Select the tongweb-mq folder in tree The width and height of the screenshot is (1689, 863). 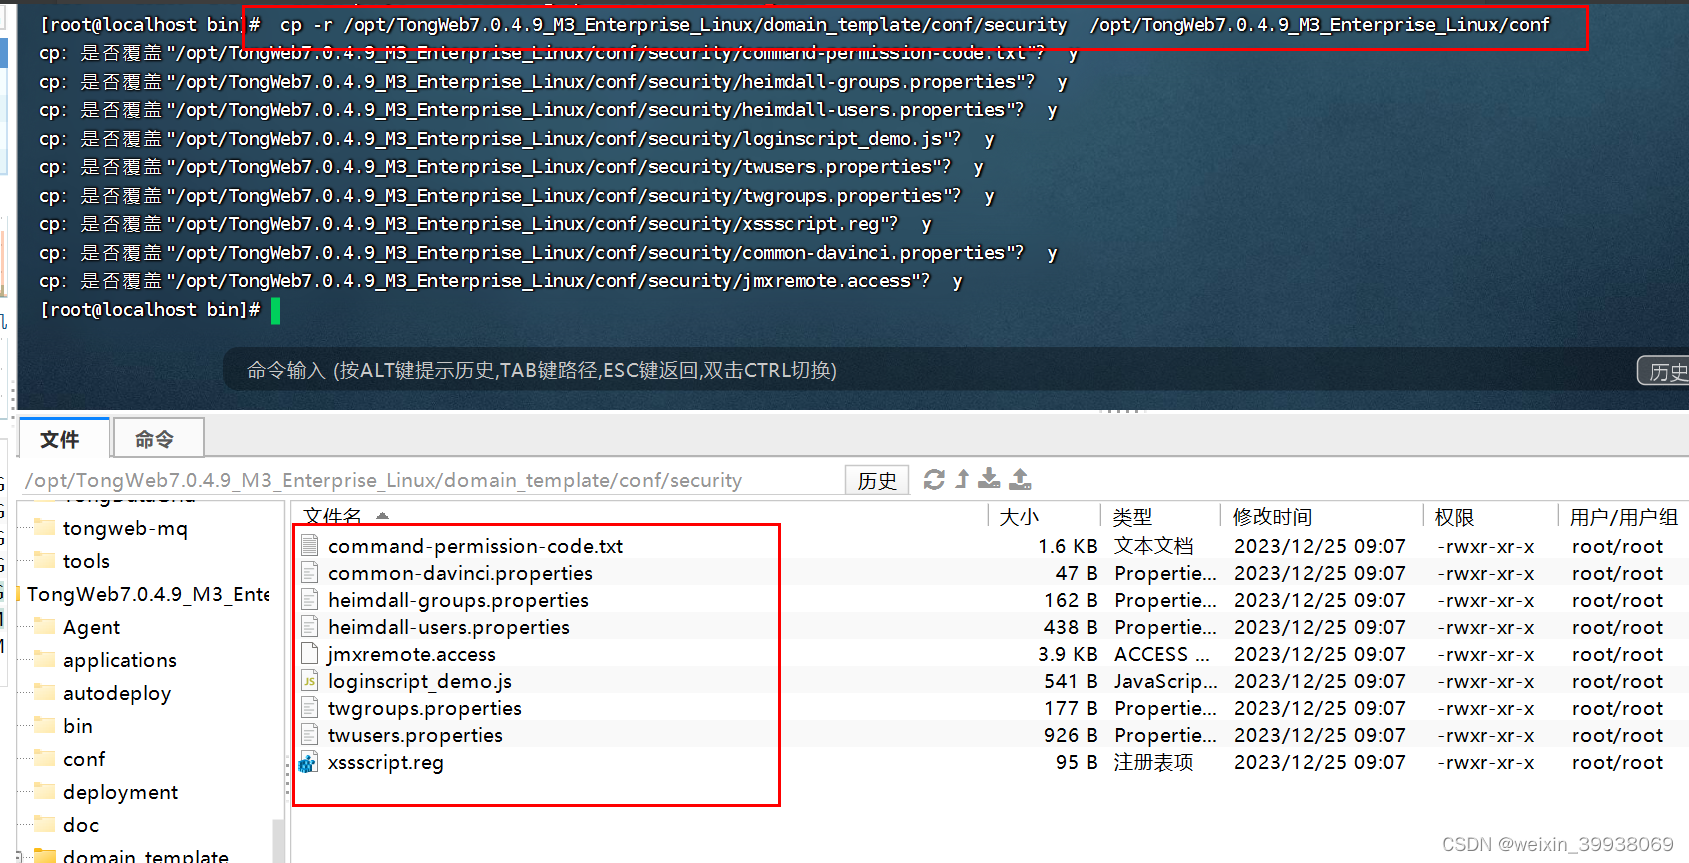pyautogui.click(x=125, y=528)
